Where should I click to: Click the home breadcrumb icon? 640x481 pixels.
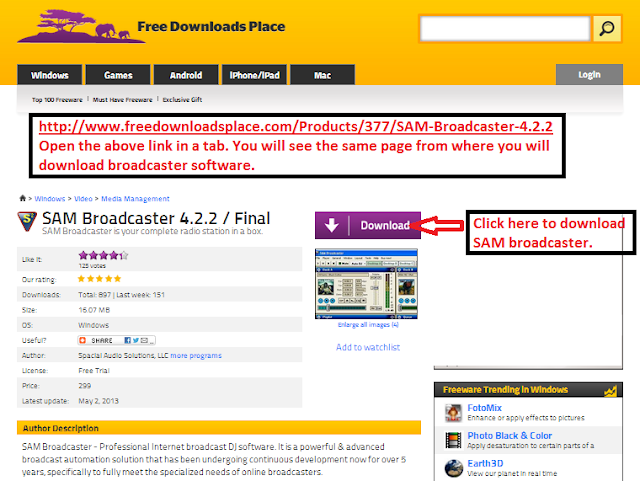(23, 198)
